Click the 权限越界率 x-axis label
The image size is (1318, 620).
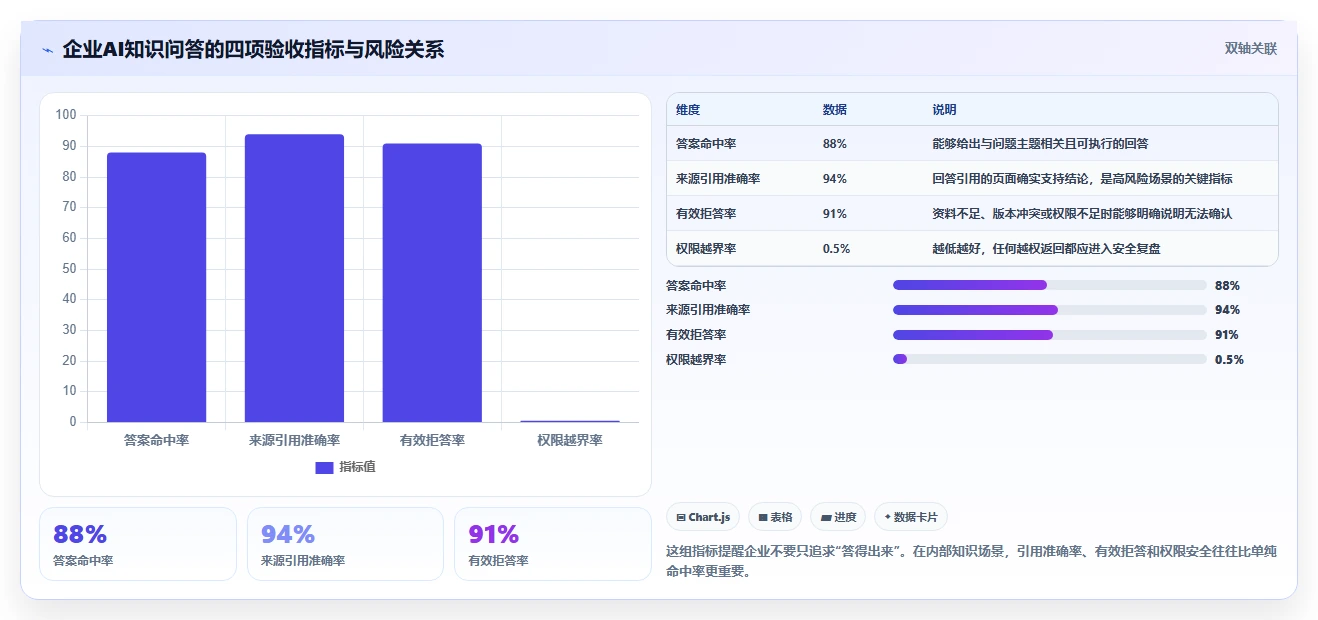[570, 440]
